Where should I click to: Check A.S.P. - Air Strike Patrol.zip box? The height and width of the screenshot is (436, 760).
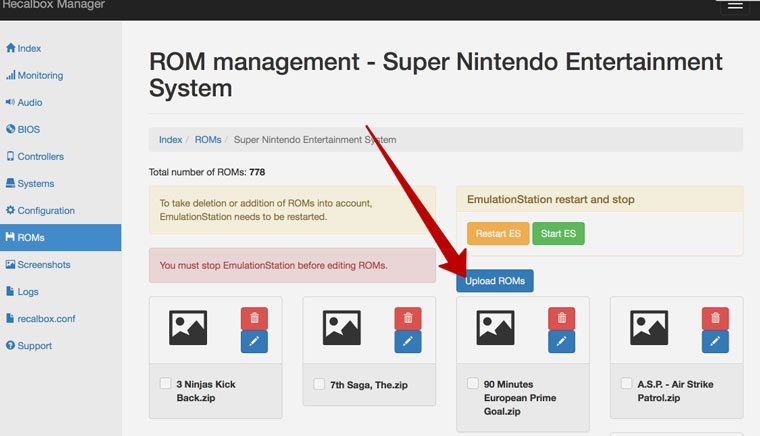click(626, 383)
